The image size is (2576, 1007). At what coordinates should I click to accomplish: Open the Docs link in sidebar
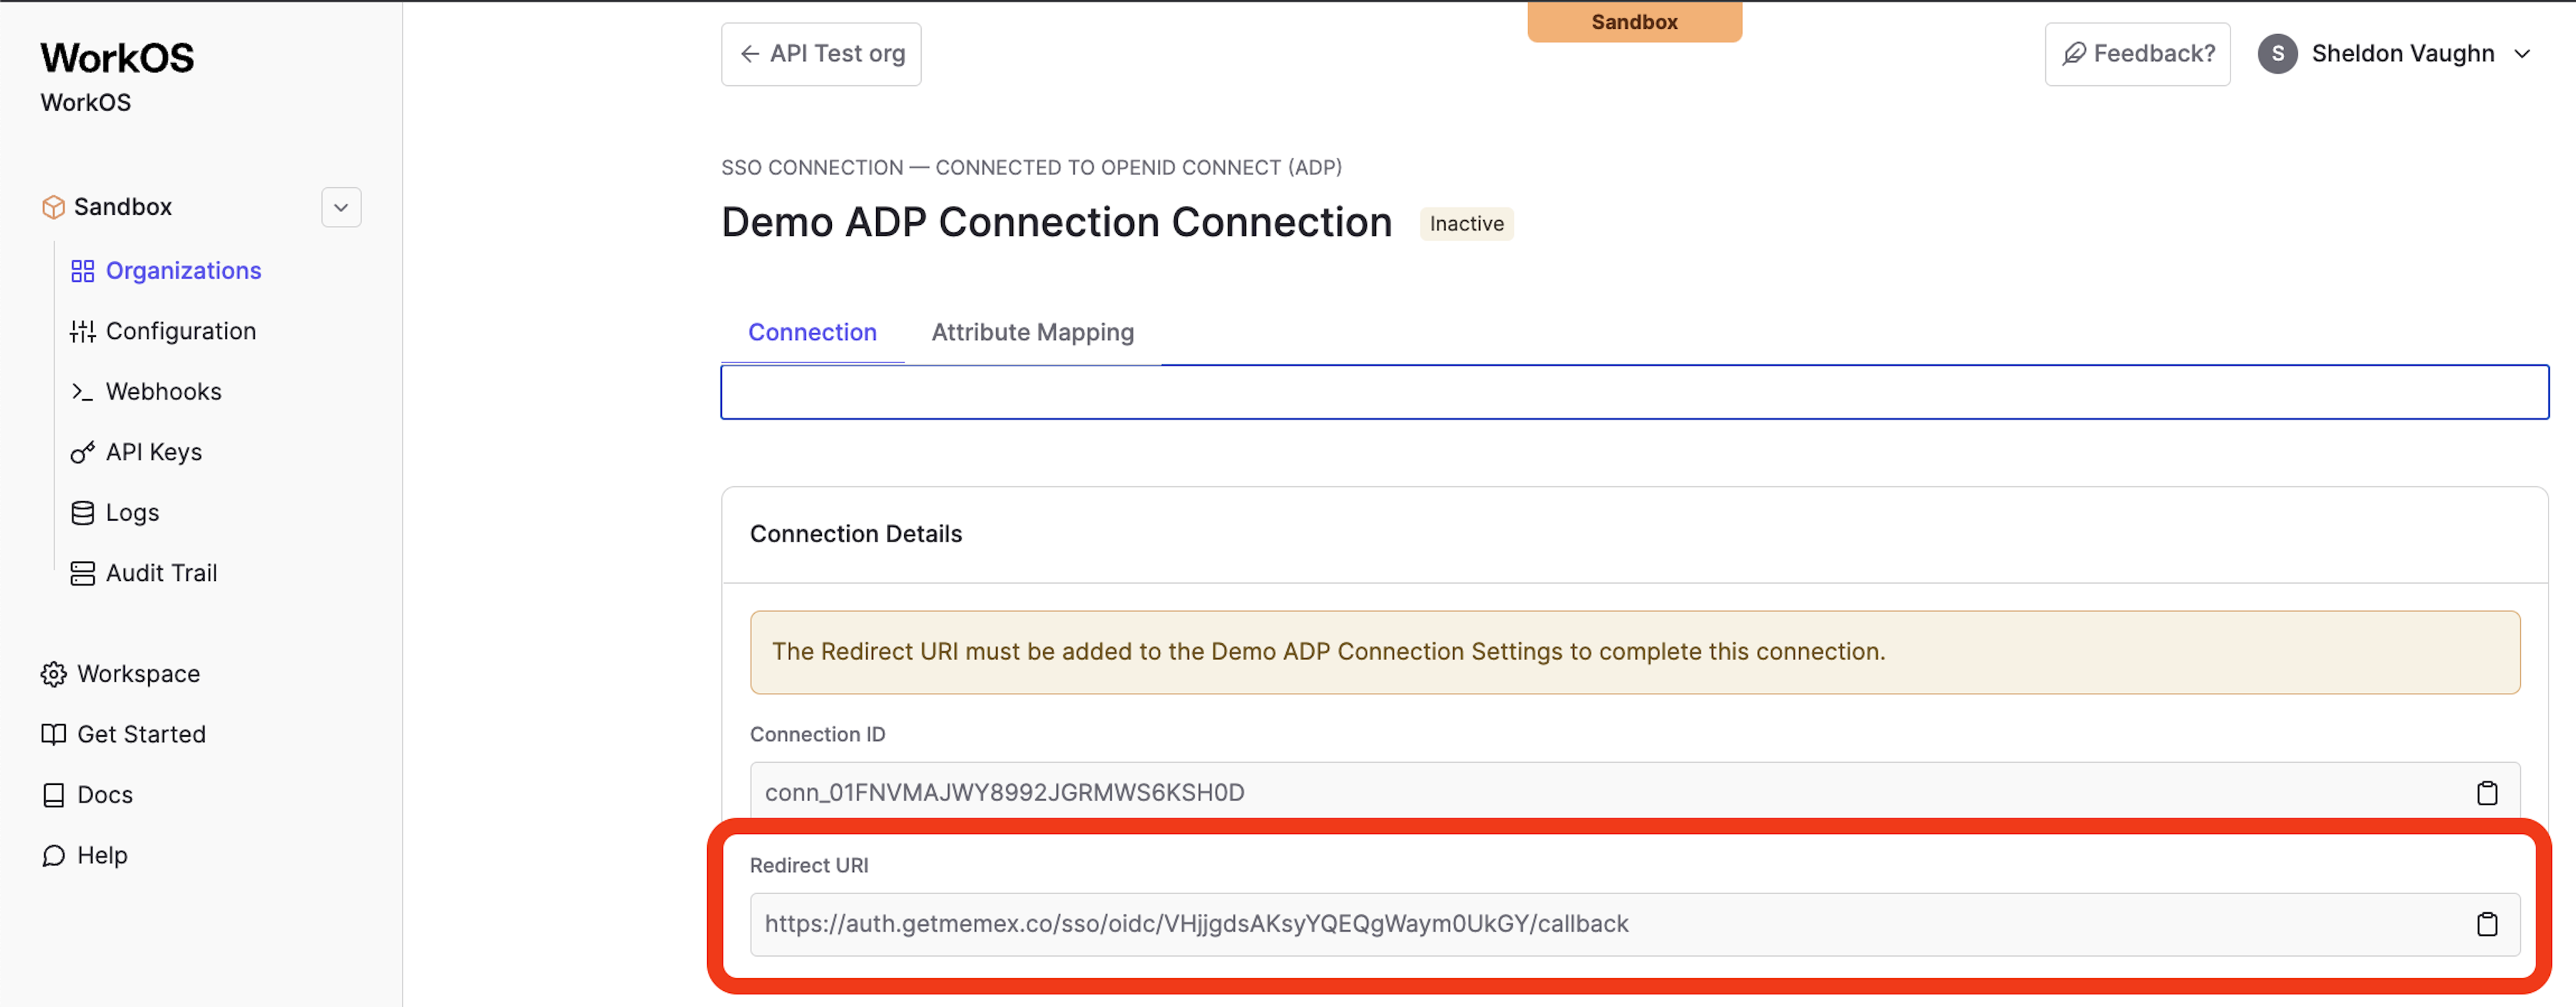(x=104, y=795)
